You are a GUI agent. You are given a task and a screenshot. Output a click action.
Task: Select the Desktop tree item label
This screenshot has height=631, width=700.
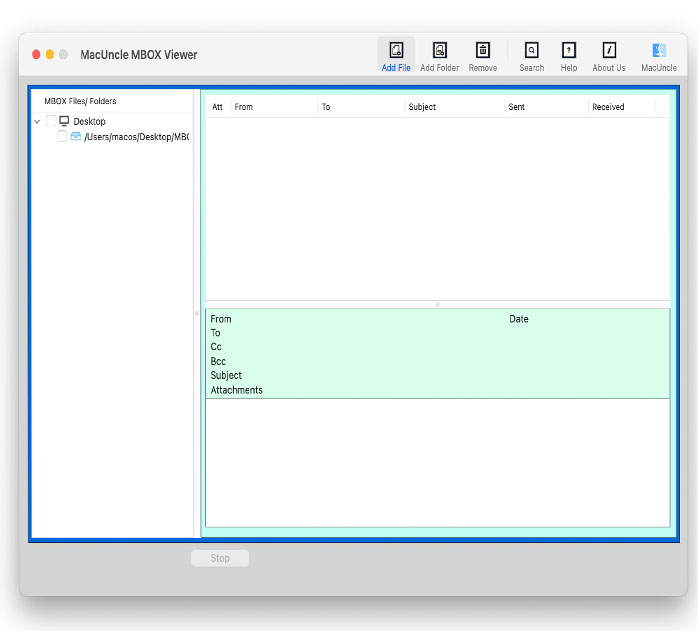89,121
